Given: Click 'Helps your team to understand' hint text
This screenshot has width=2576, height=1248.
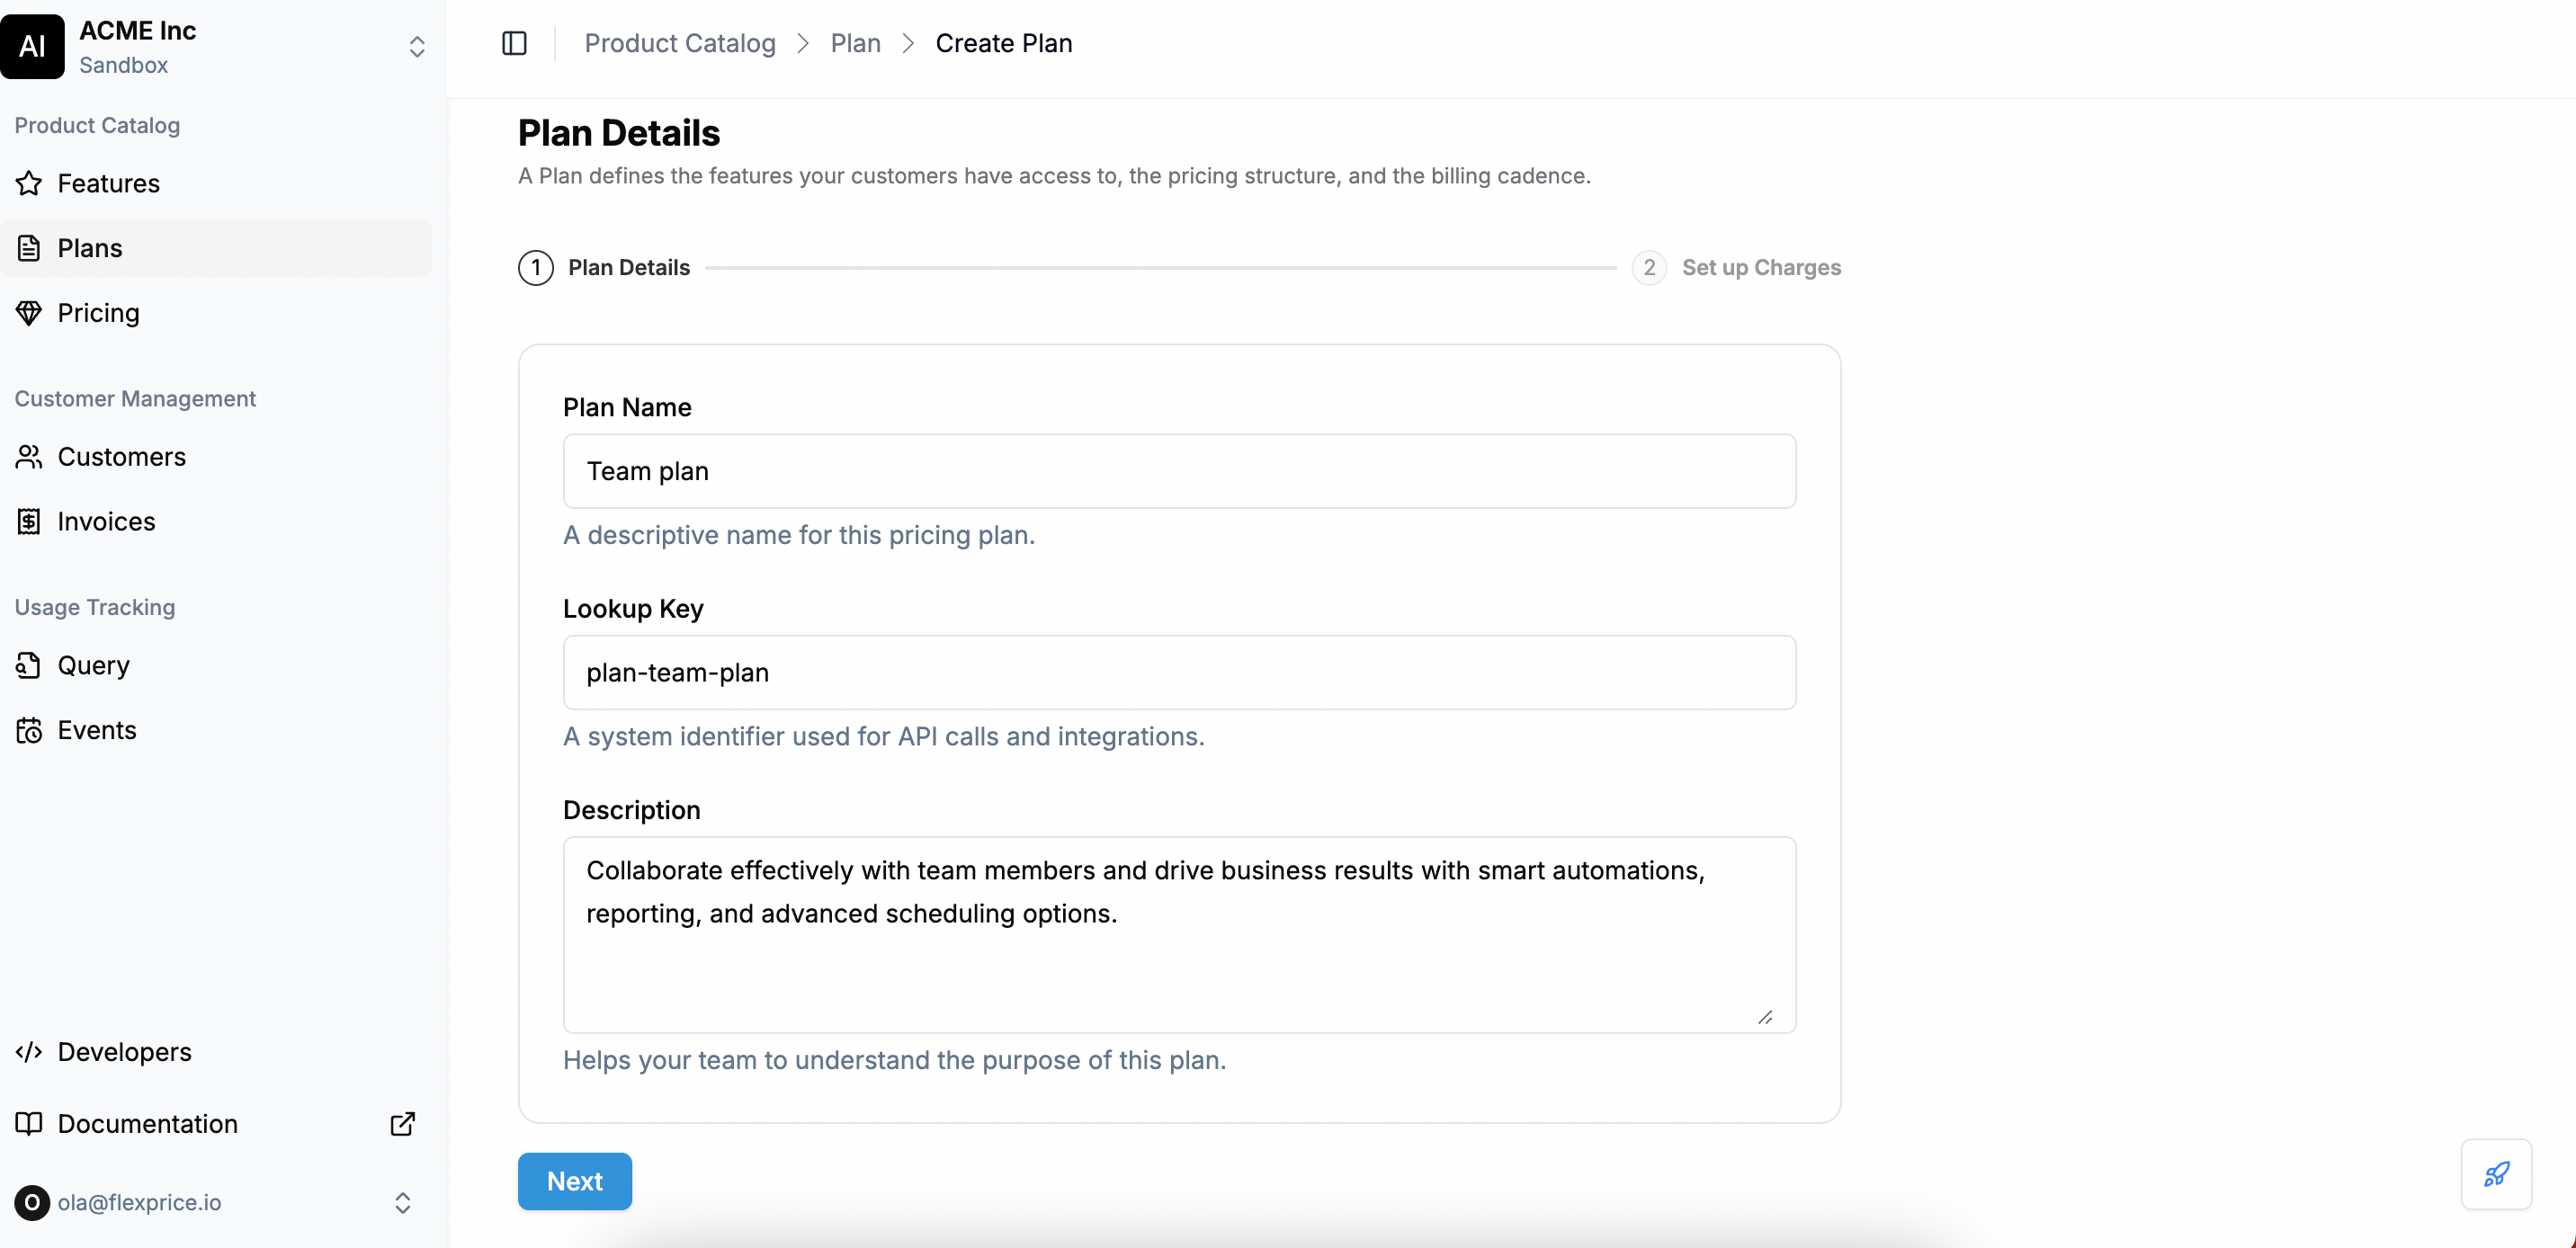Looking at the screenshot, I should (894, 1060).
